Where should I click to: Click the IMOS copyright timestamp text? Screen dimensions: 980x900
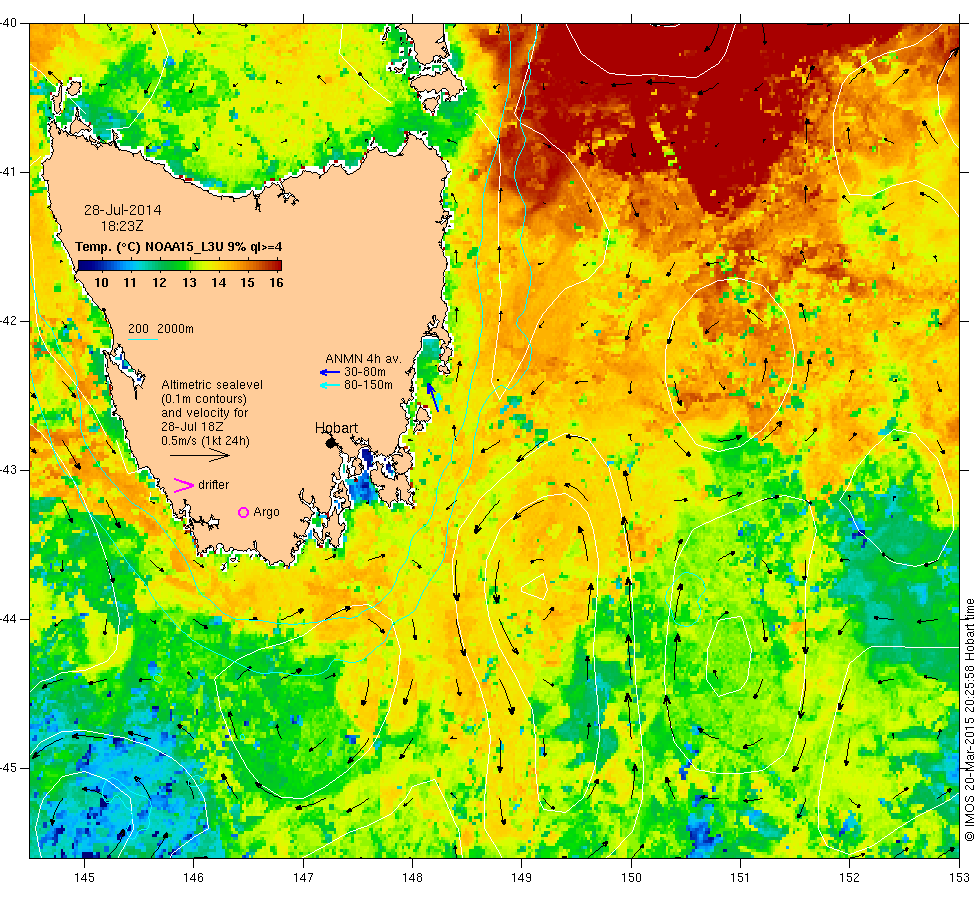click(969, 719)
